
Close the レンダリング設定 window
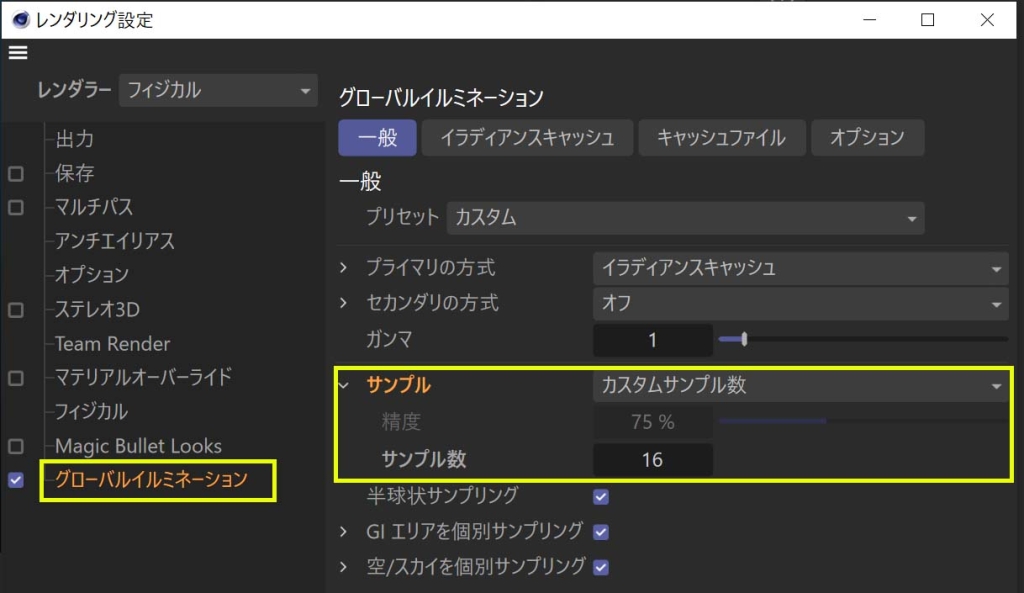(x=987, y=20)
